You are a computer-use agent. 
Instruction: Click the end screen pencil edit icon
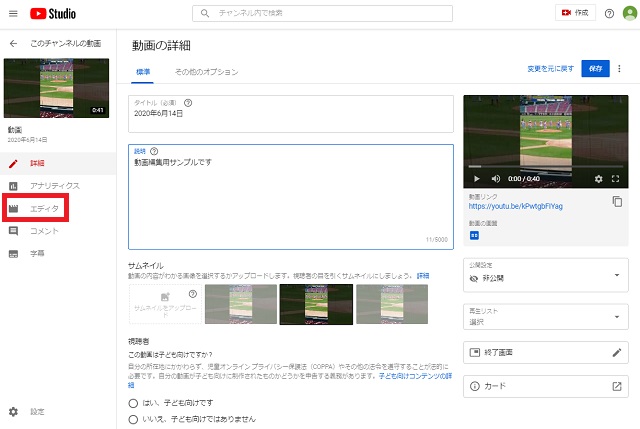click(x=617, y=352)
